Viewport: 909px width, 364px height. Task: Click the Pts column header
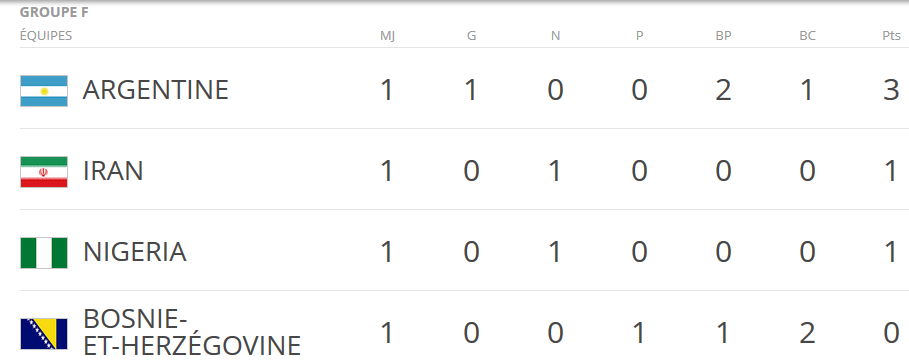click(892, 36)
